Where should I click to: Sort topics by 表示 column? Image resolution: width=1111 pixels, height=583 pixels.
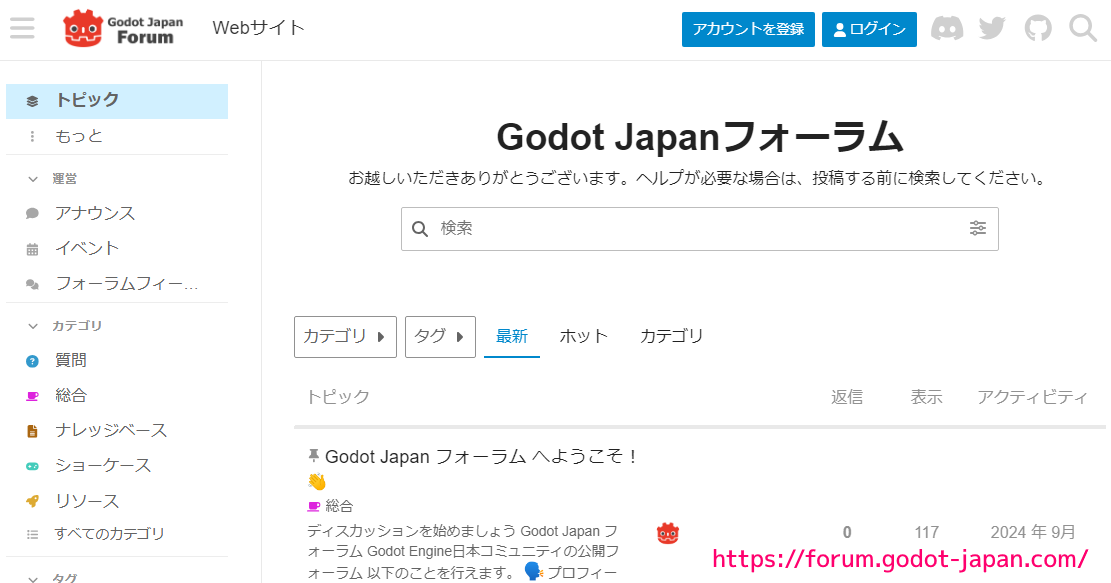pyautogui.click(x=926, y=397)
